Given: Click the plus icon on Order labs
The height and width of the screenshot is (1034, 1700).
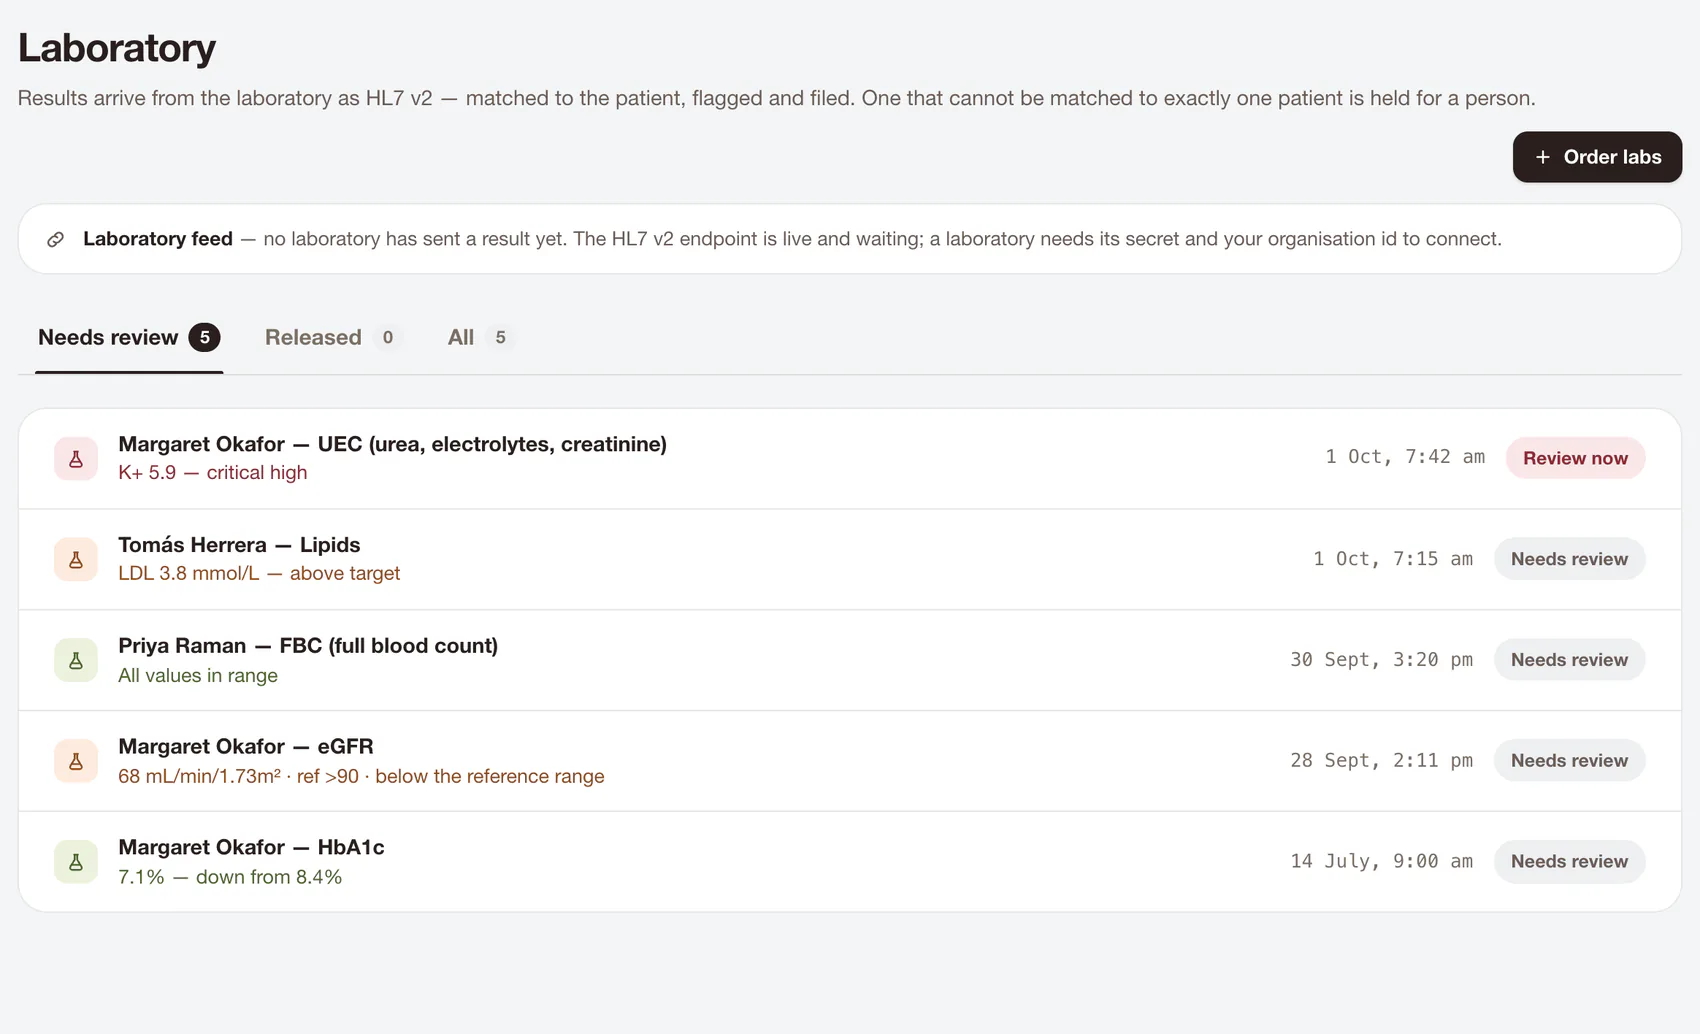Looking at the screenshot, I should (1543, 157).
